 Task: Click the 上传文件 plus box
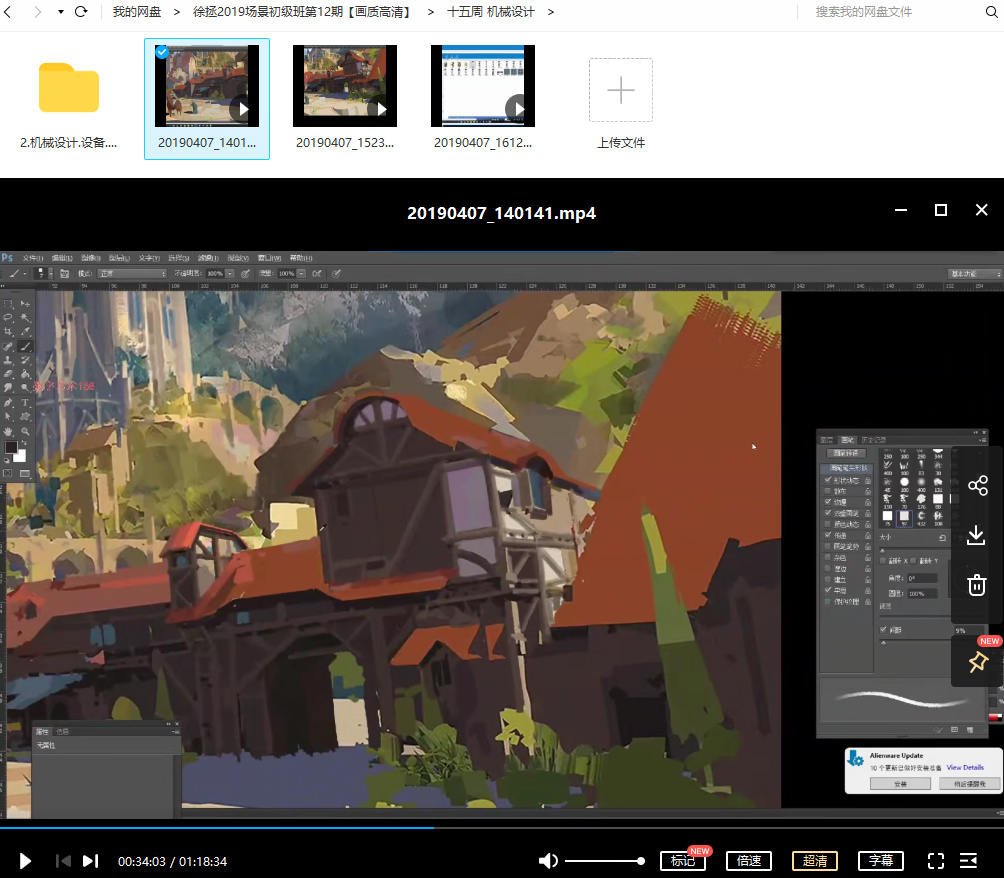620,90
